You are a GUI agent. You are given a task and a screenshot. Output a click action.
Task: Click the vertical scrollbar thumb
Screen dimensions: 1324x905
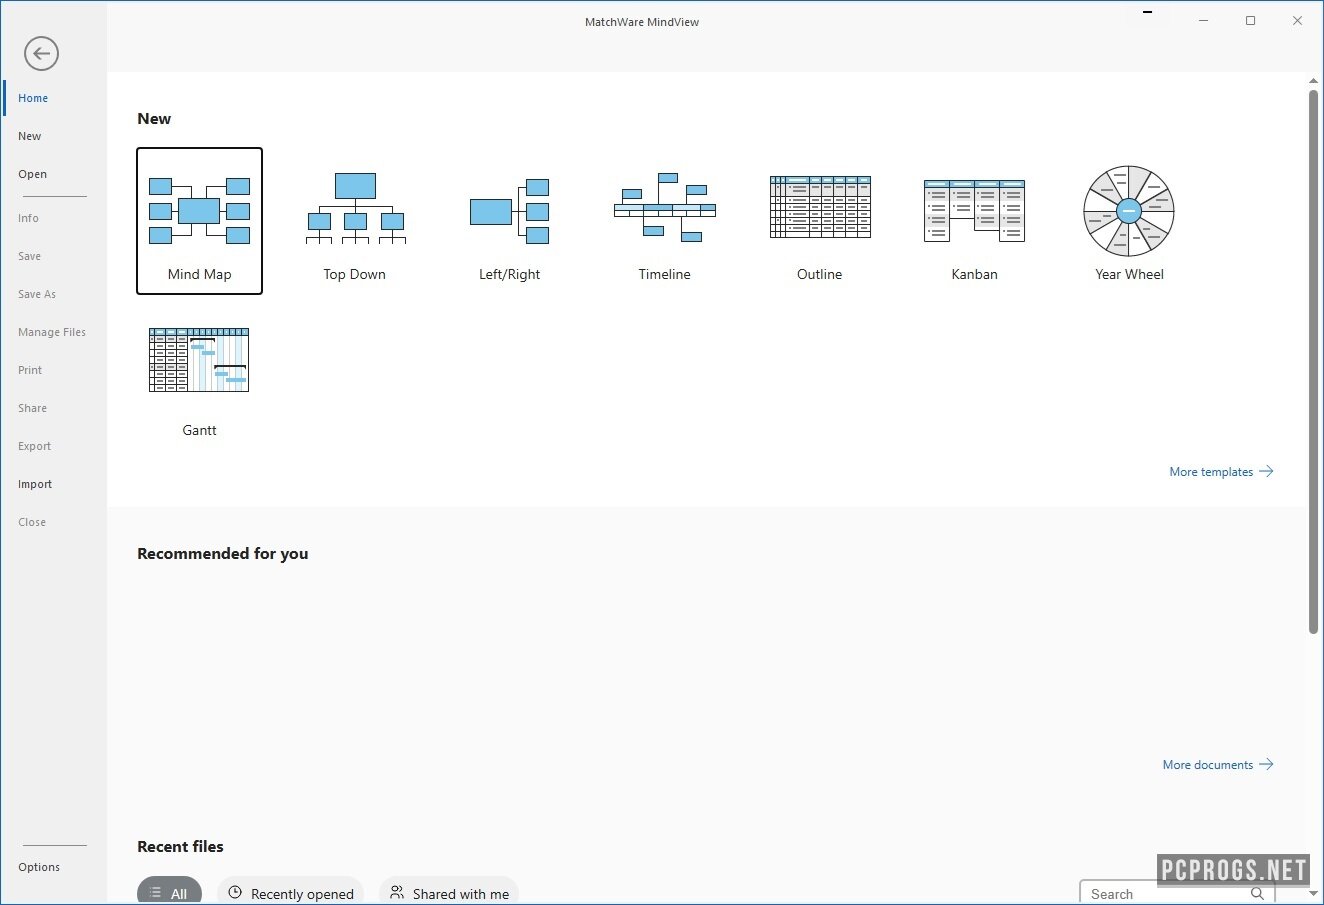pyautogui.click(x=1314, y=361)
